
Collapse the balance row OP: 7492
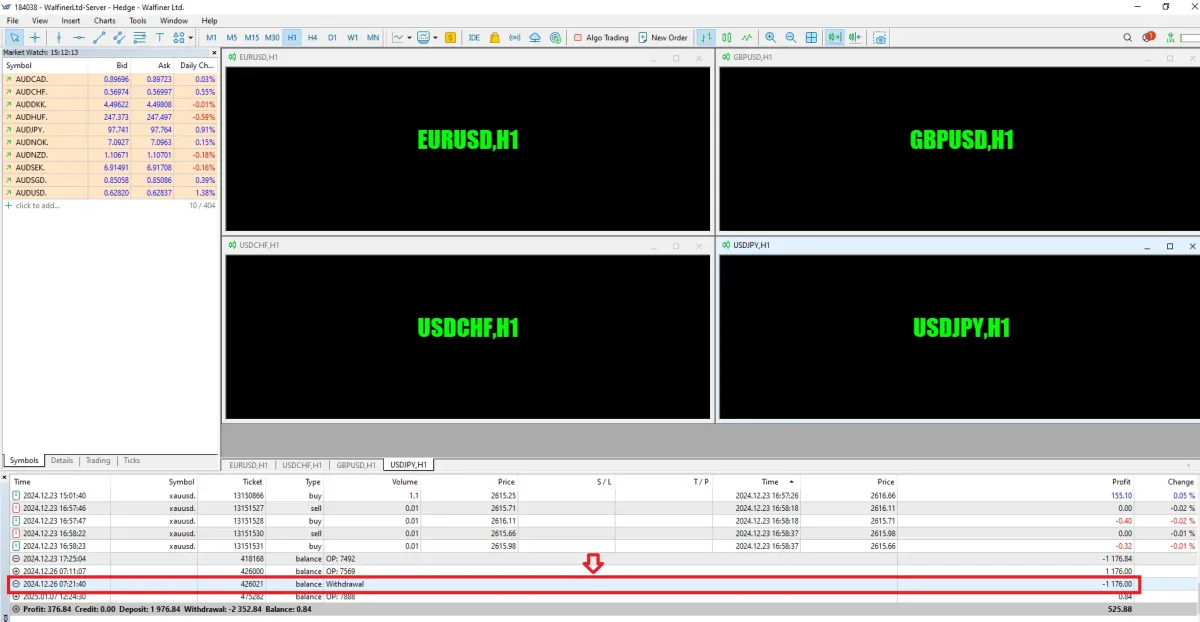coord(16,558)
